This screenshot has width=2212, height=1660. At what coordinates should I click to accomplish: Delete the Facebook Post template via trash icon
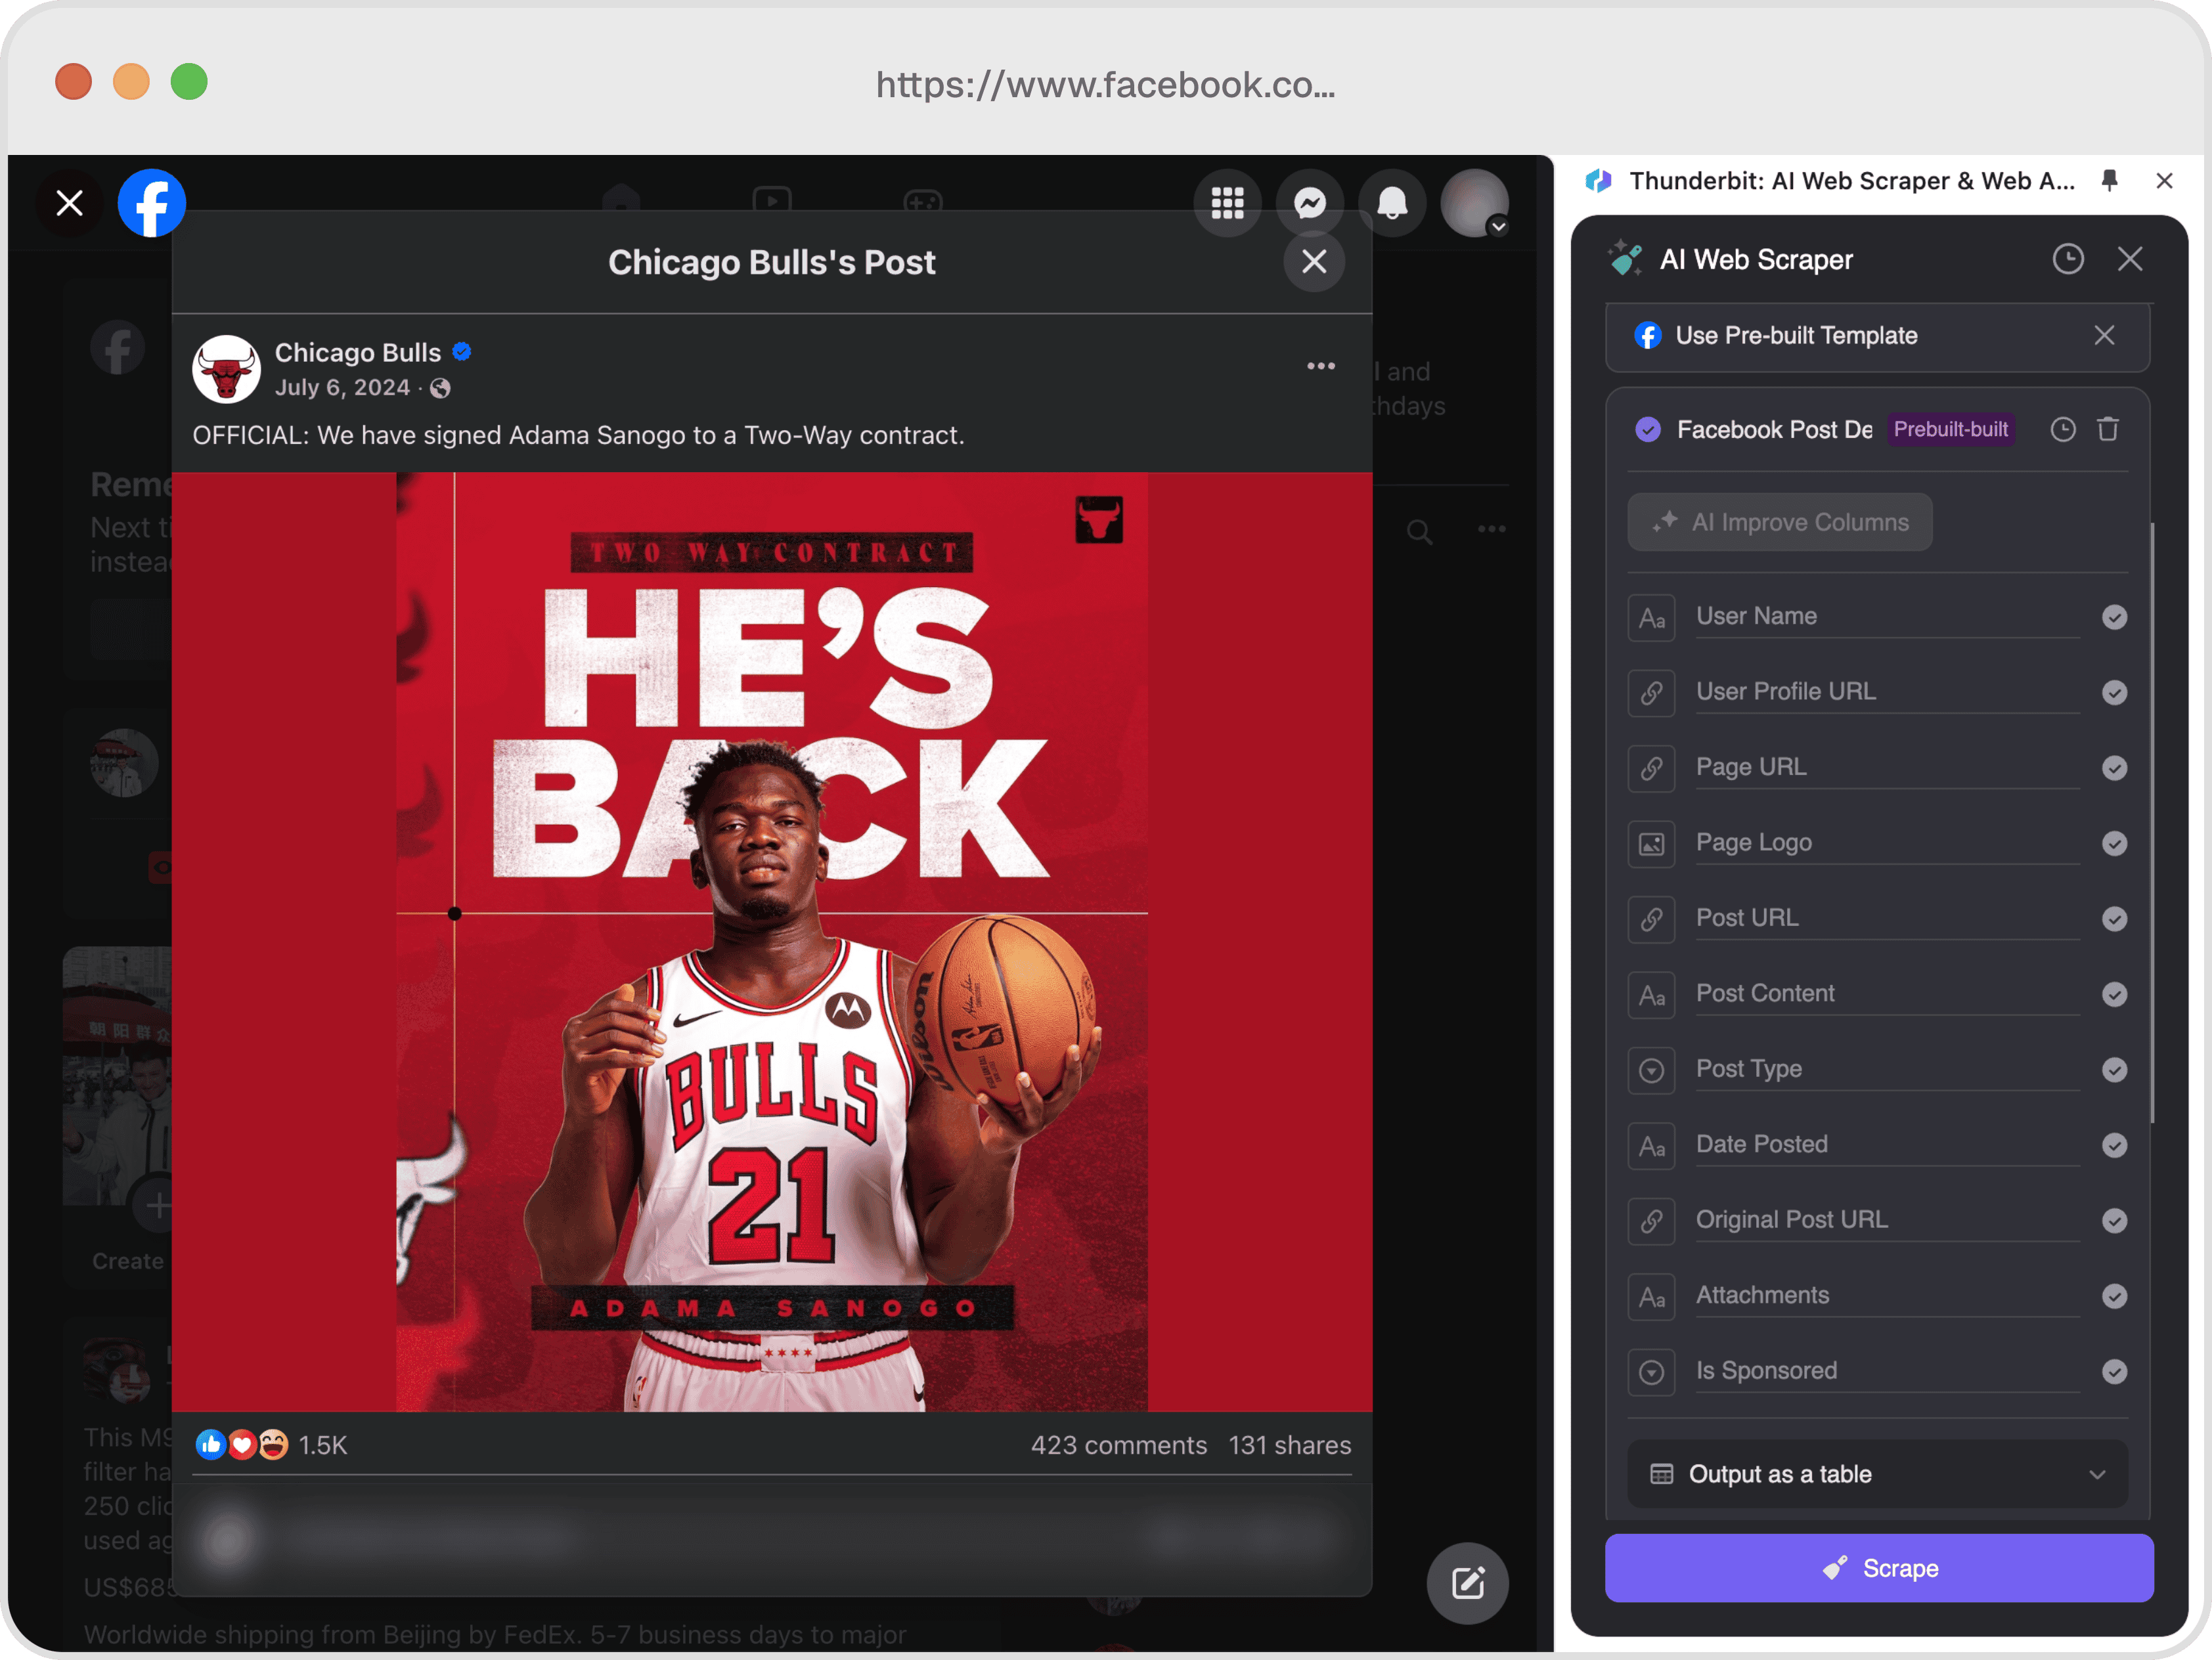coord(2108,430)
